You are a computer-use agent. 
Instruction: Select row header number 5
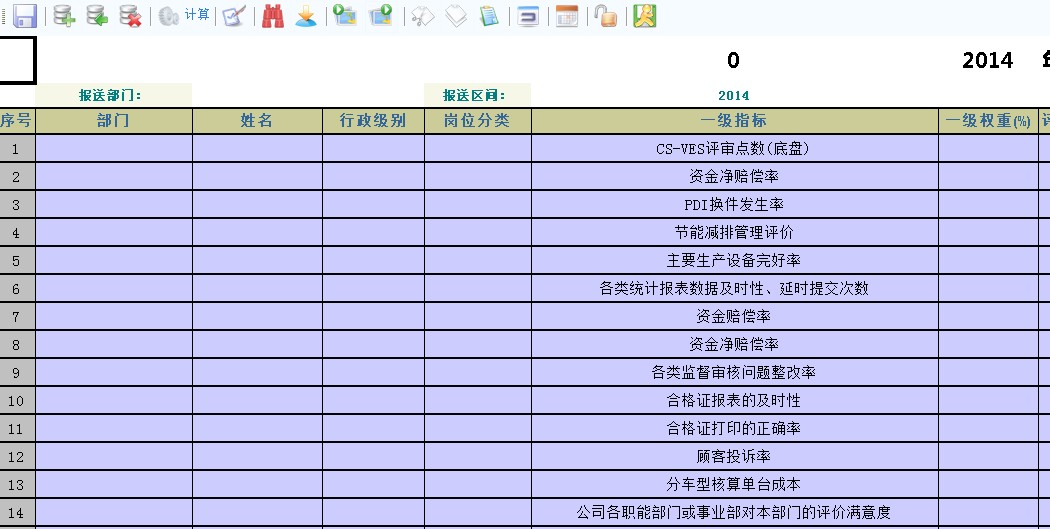pyautogui.click(x=16, y=261)
